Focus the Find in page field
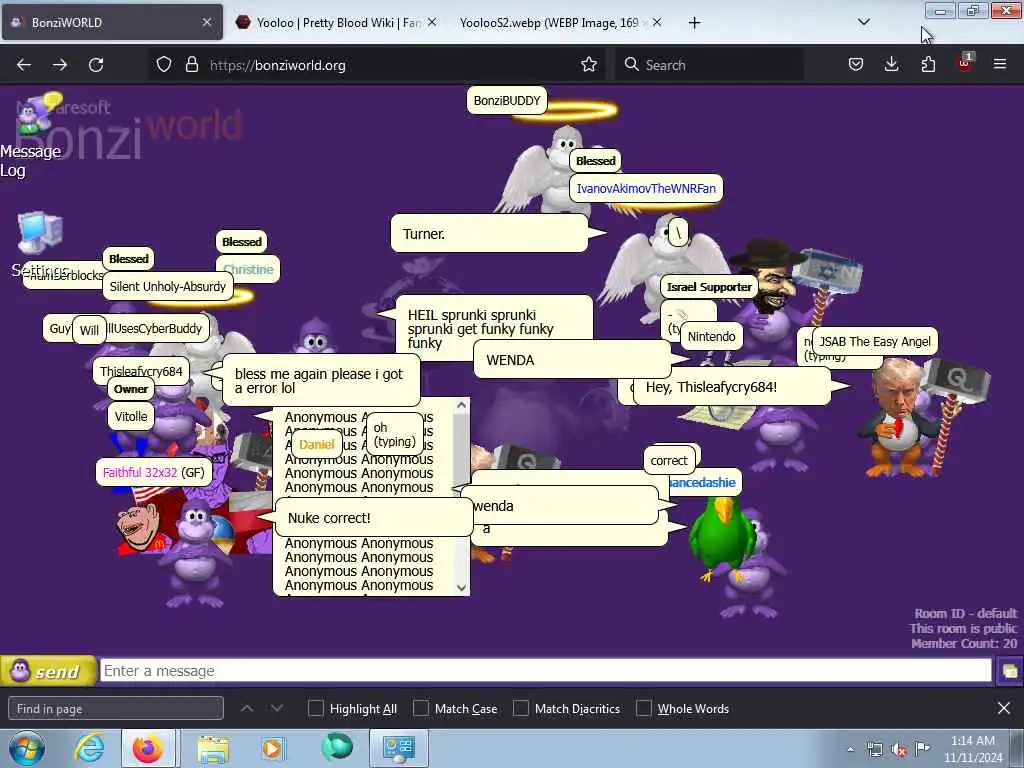The width and height of the screenshot is (1024, 768). pyautogui.click(x=116, y=708)
